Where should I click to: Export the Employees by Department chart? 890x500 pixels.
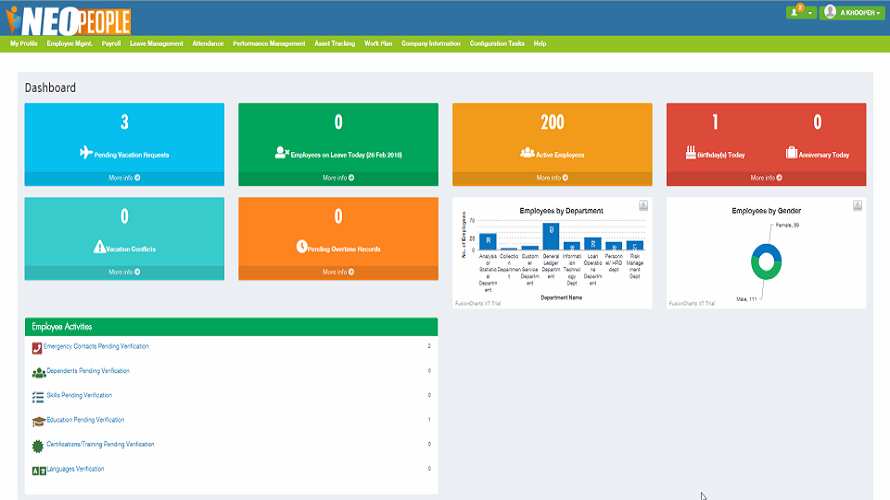(643, 205)
